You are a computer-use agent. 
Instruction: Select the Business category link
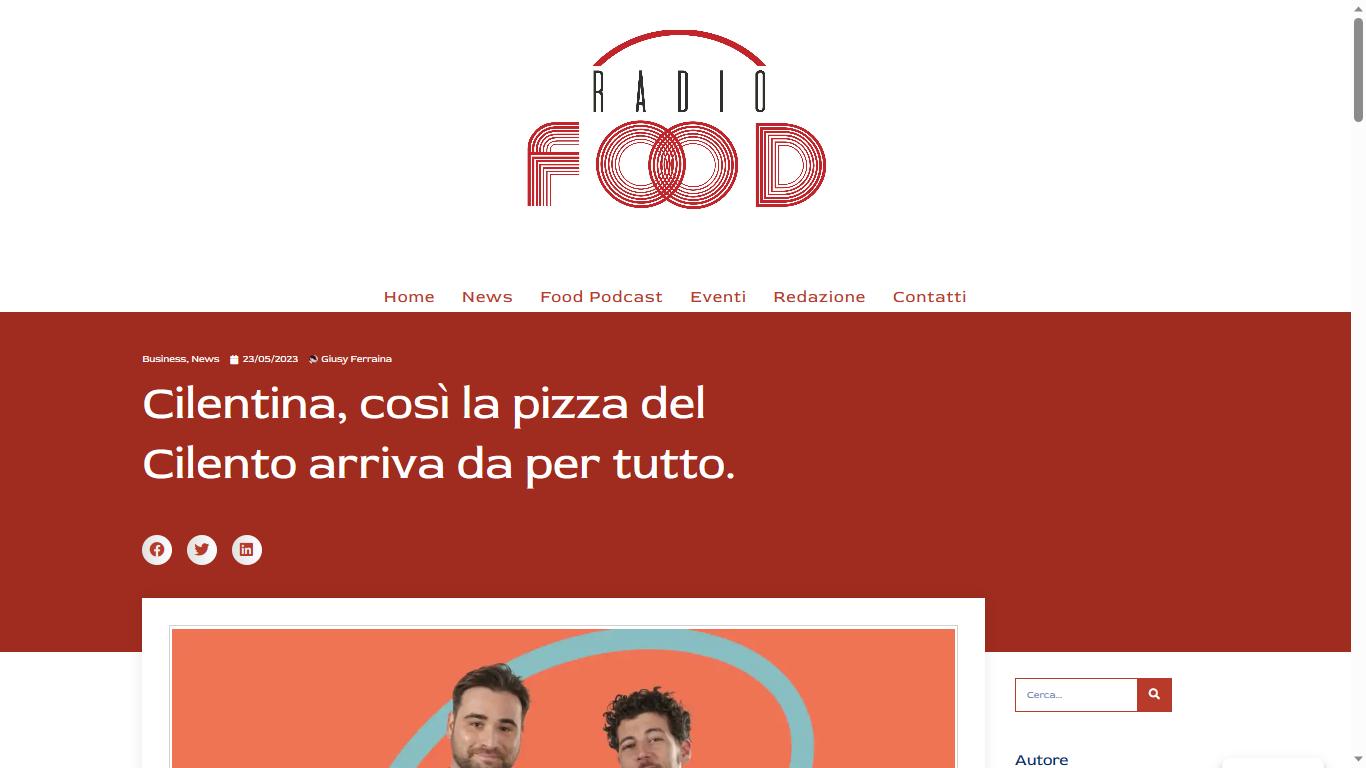pos(164,359)
